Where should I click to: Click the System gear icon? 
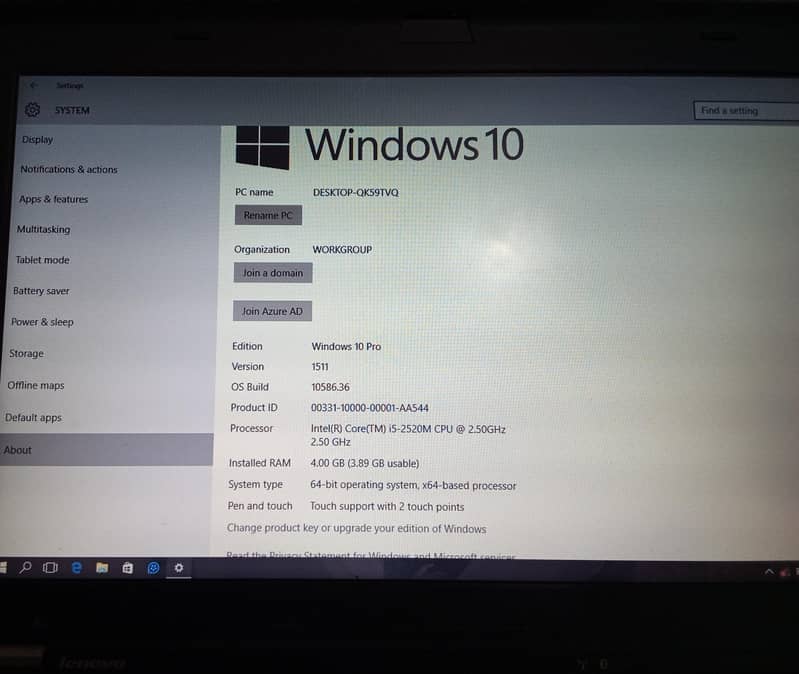[33, 110]
